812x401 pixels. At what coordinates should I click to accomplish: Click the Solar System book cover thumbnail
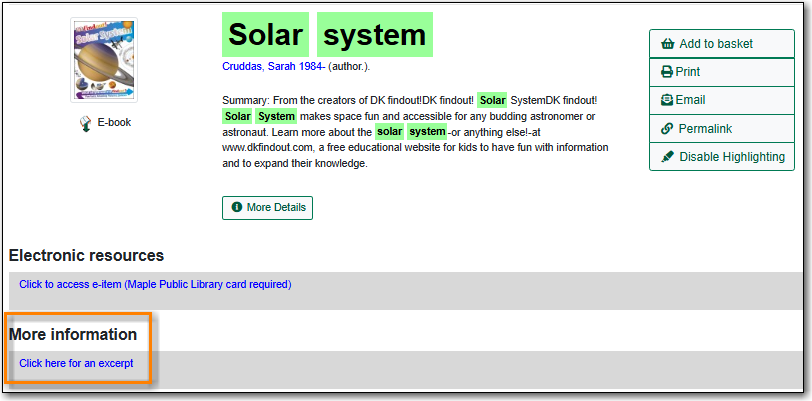(104, 60)
